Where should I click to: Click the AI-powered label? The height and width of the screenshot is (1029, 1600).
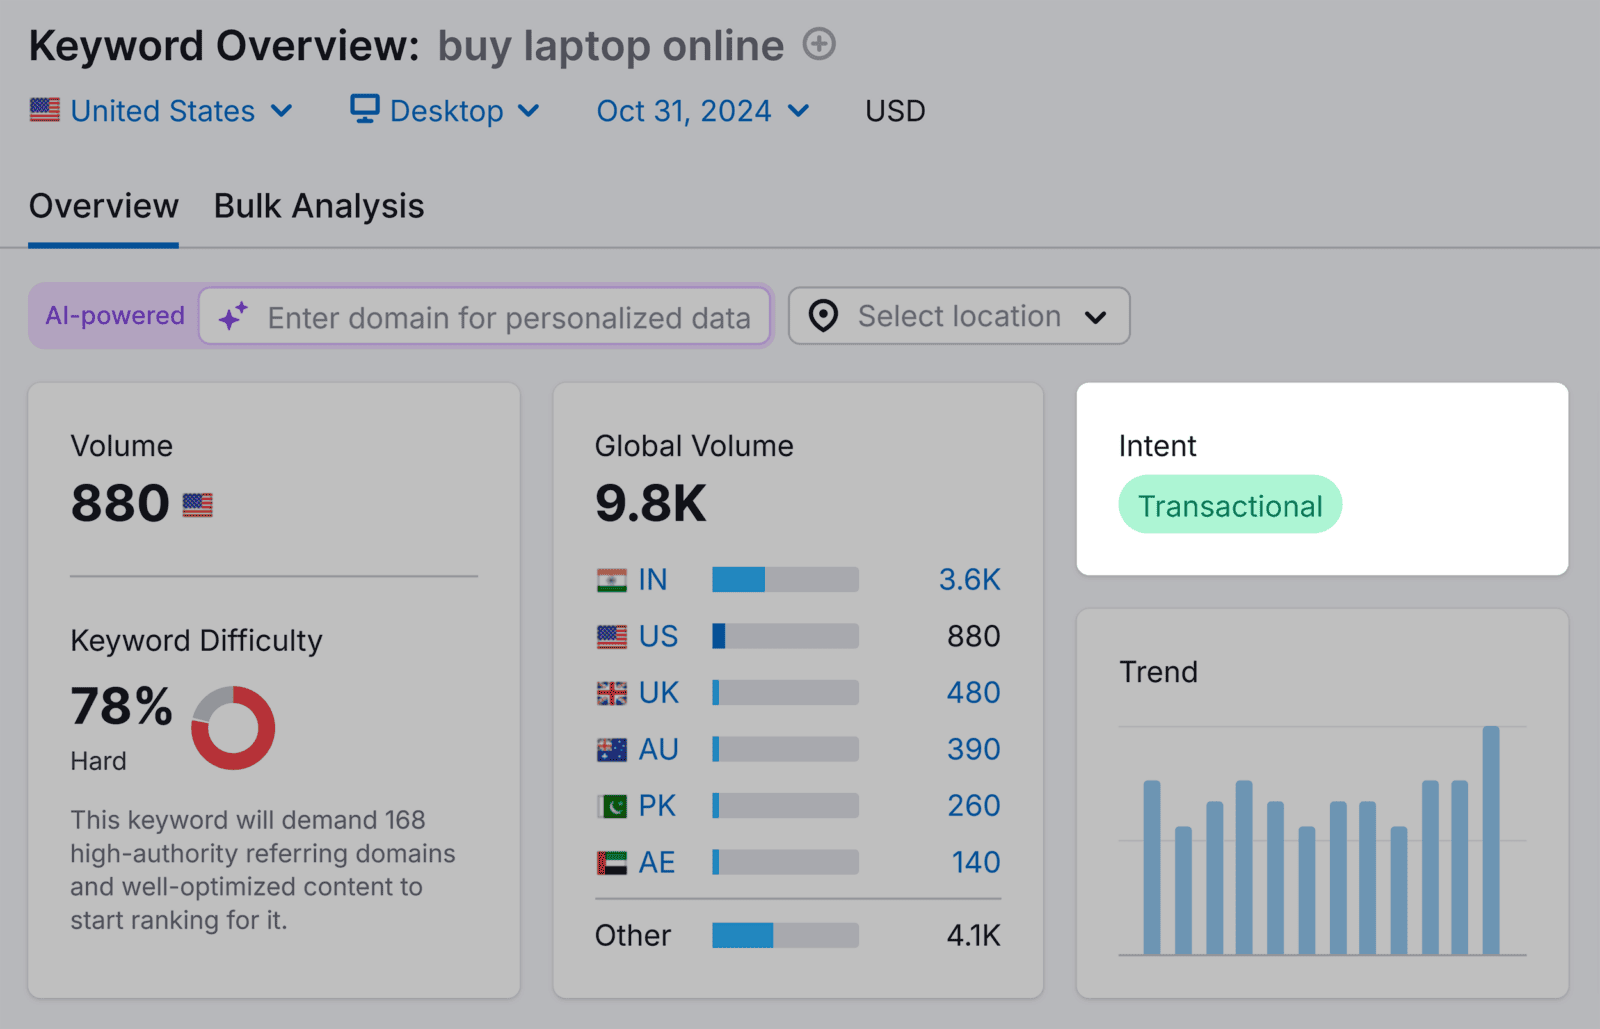[x=114, y=315]
